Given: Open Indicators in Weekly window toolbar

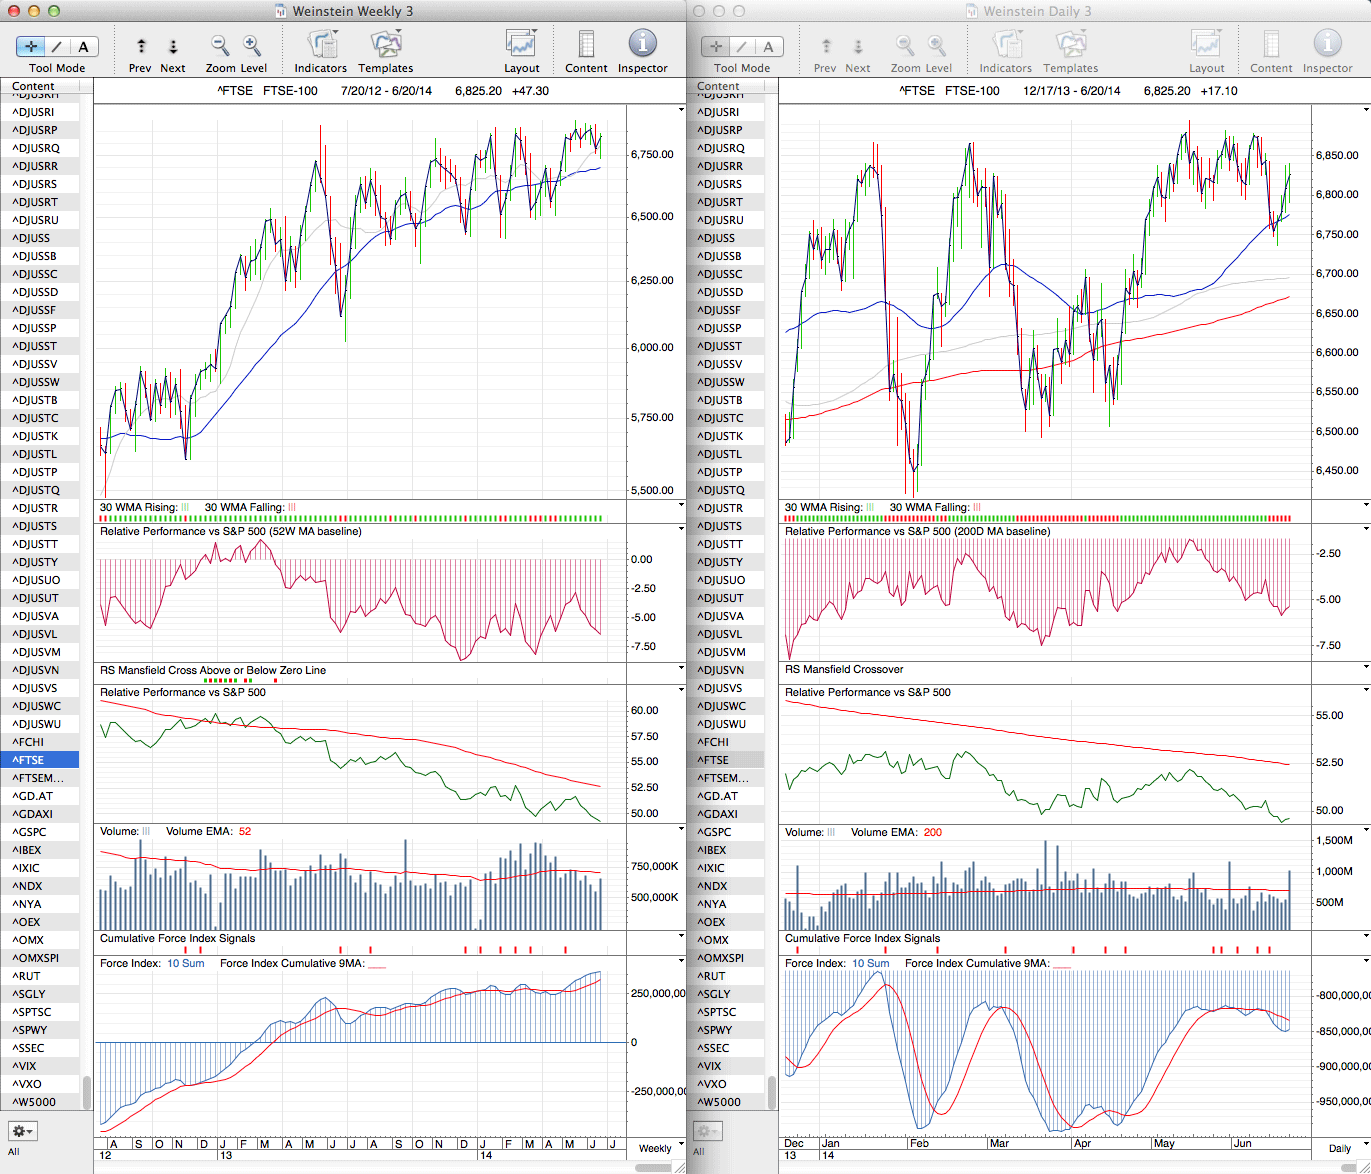Looking at the screenshot, I should coord(321,46).
